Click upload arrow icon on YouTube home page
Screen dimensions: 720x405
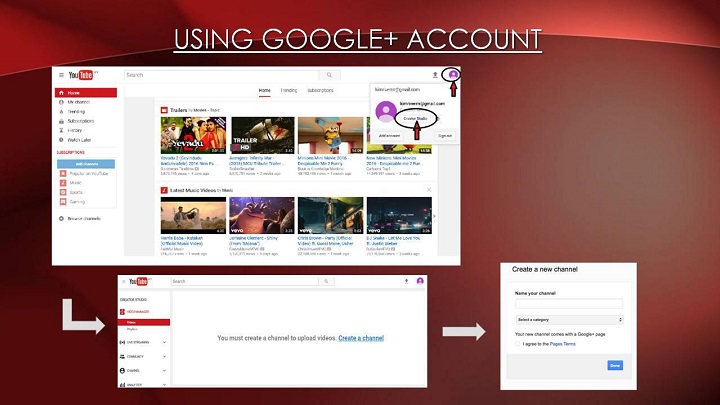pyautogui.click(x=435, y=74)
